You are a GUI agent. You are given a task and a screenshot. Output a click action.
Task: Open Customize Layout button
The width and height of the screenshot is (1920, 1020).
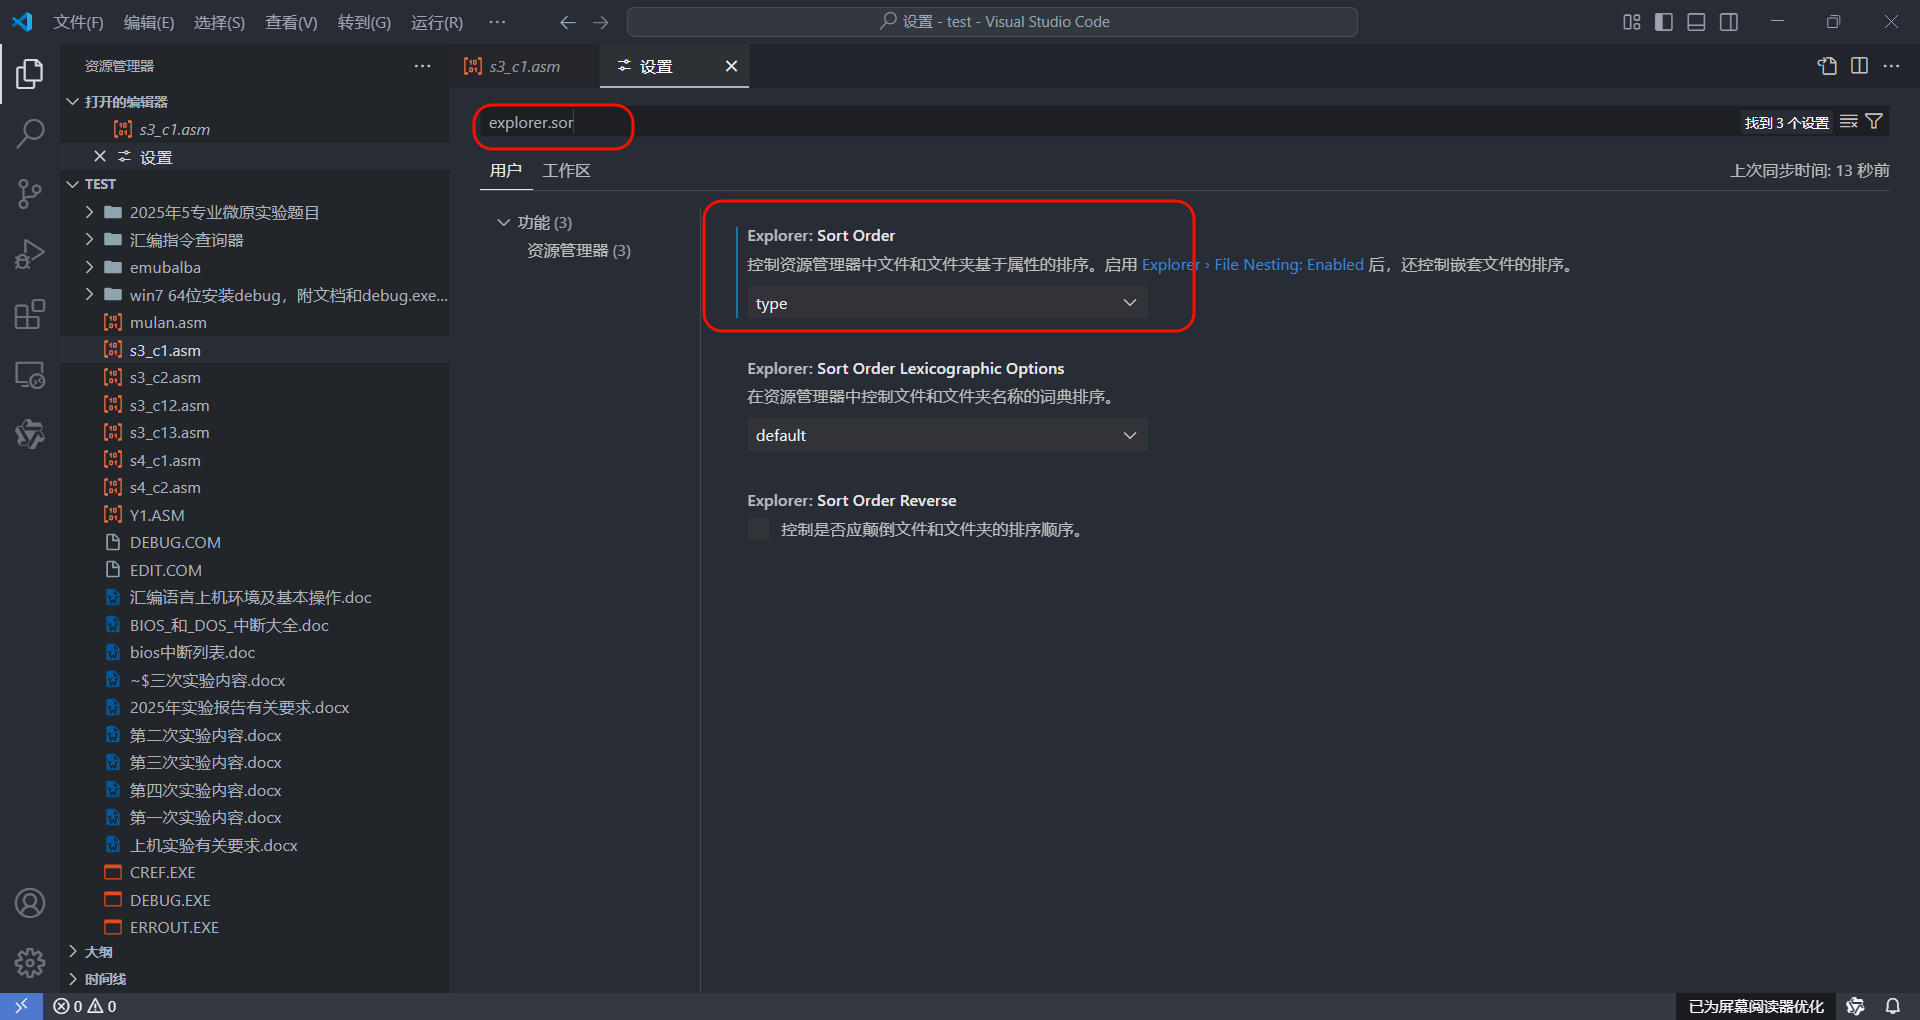pyautogui.click(x=1632, y=22)
